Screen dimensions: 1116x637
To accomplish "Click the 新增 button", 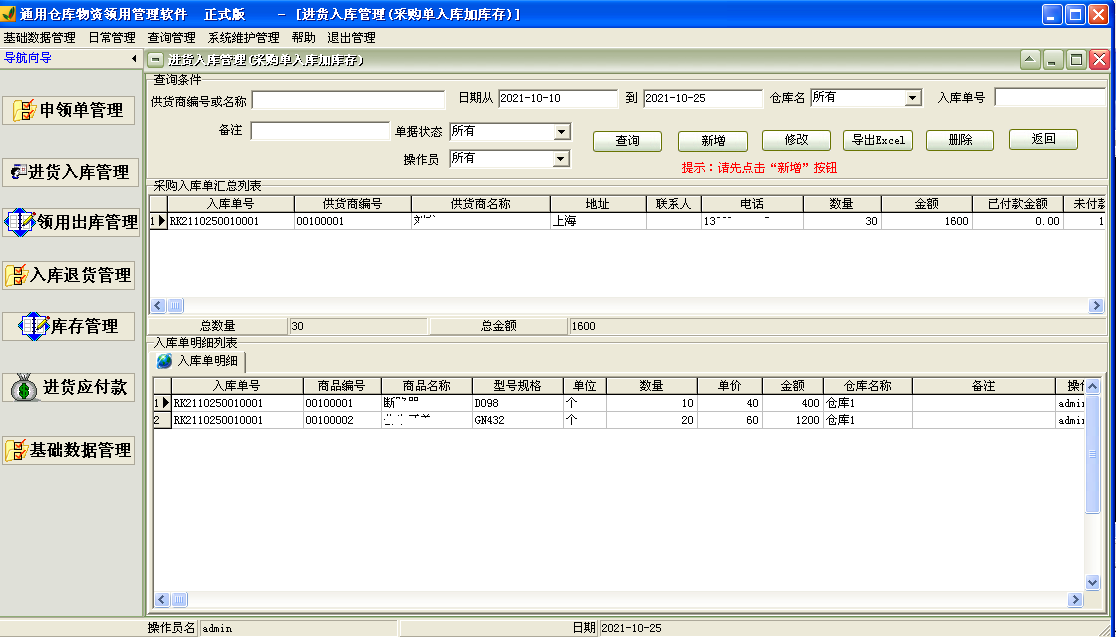I will [x=713, y=140].
